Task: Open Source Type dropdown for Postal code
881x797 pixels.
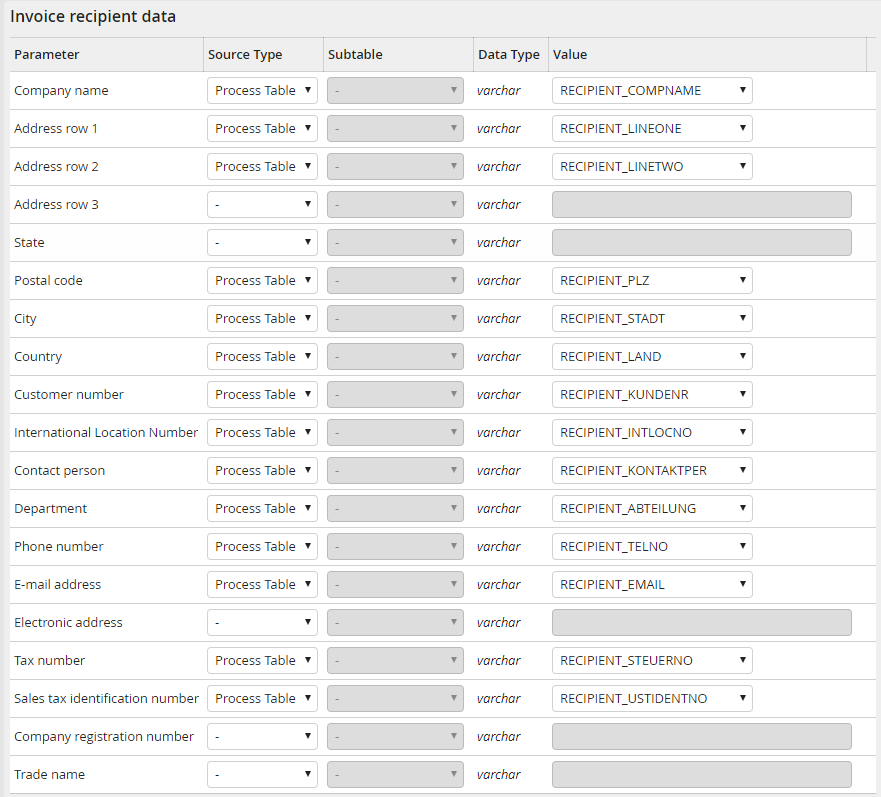Action: coord(262,280)
